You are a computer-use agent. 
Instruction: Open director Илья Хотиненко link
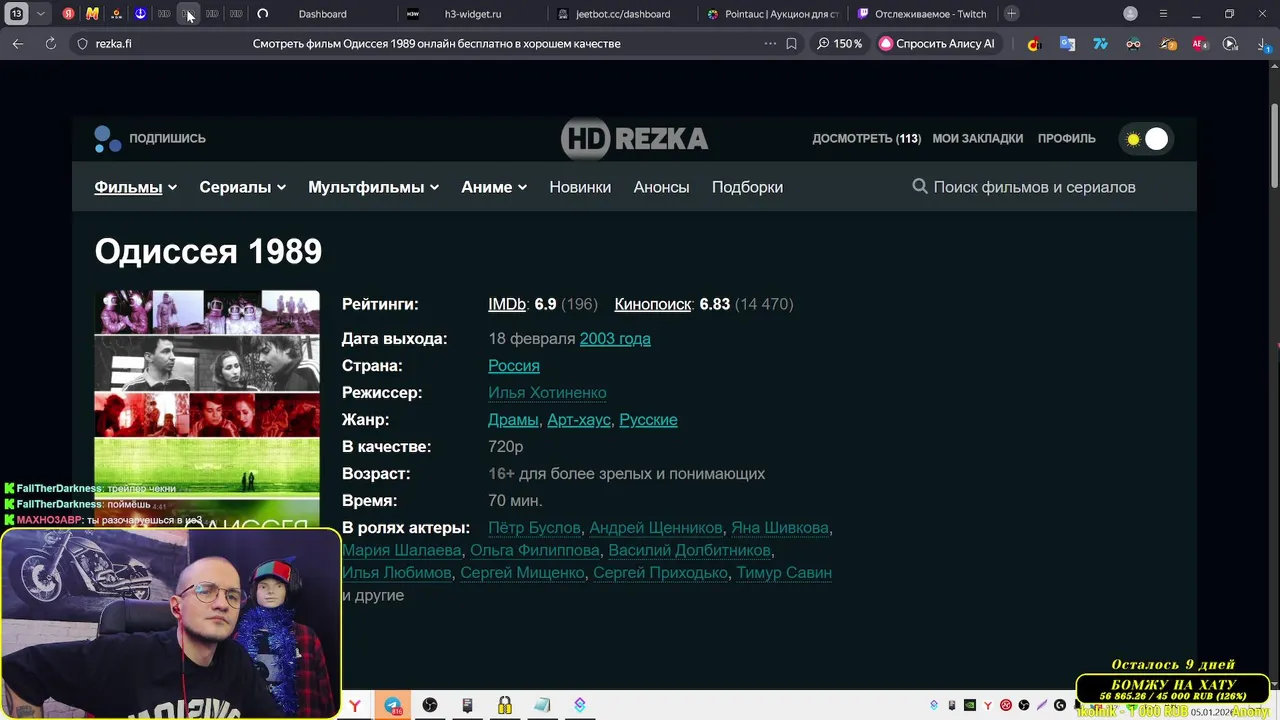tap(547, 393)
